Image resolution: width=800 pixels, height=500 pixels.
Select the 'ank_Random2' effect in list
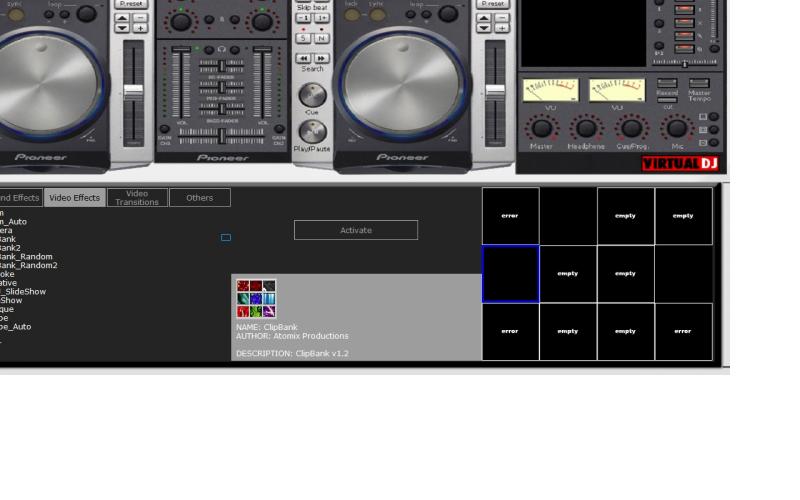(29, 265)
